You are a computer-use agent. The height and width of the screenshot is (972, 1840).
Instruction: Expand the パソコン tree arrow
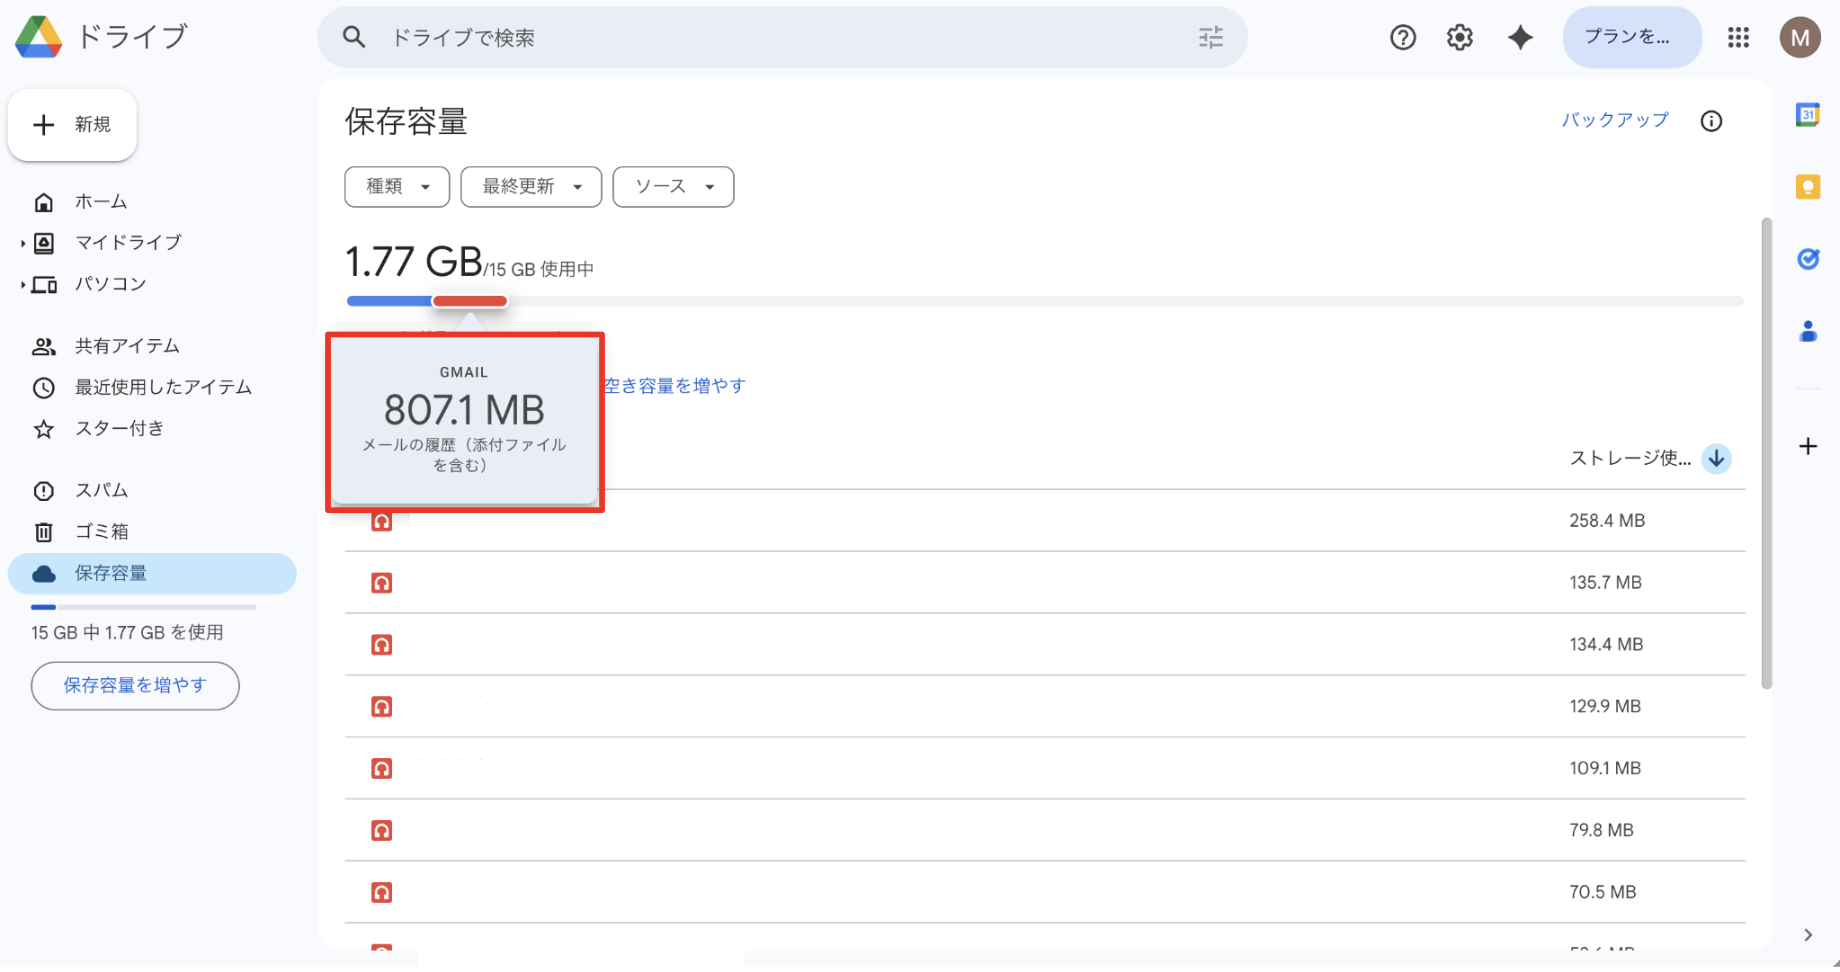pyautogui.click(x=22, y=285)
